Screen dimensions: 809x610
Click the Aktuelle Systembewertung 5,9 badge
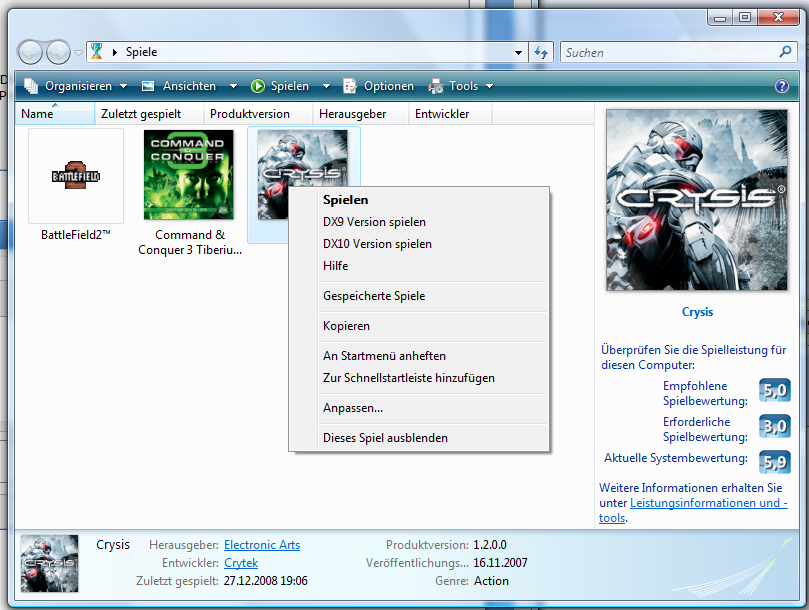(775, 462)
